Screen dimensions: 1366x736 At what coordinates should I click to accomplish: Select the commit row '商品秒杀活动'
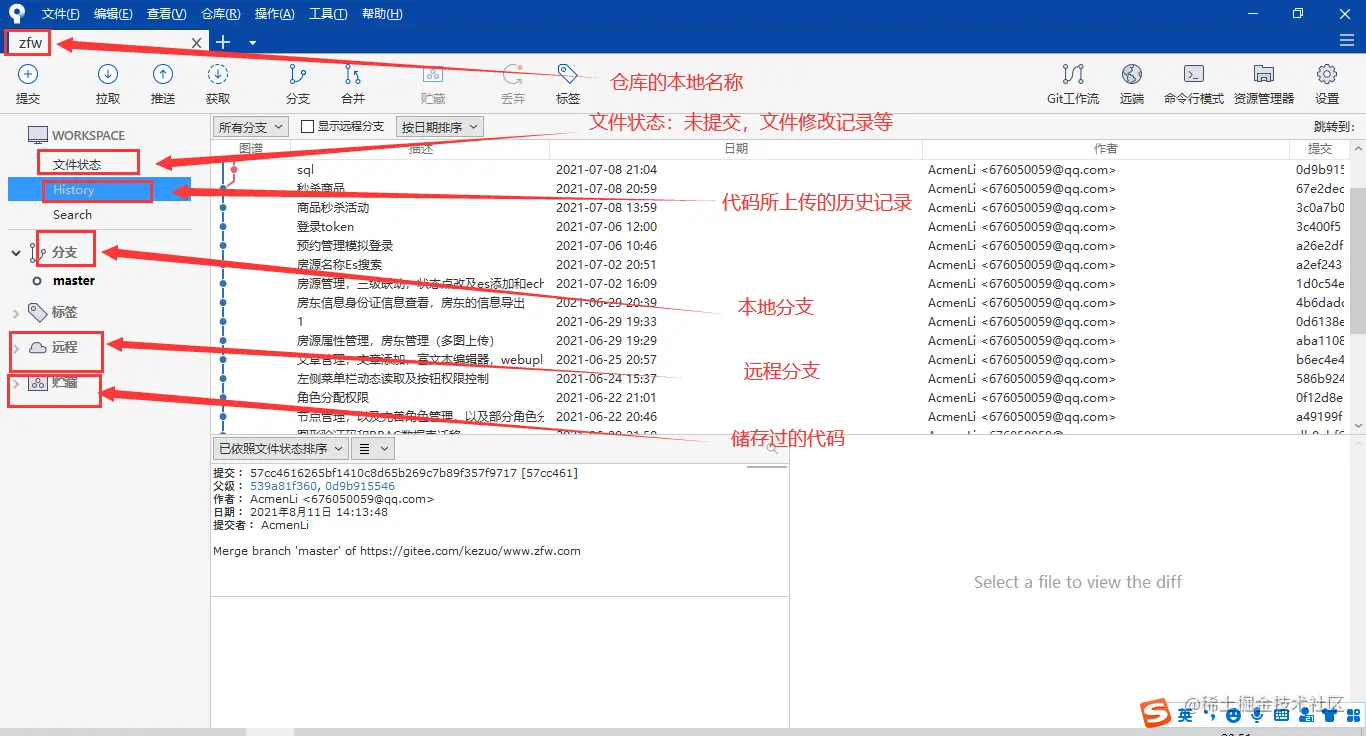(x=780, y=208)
